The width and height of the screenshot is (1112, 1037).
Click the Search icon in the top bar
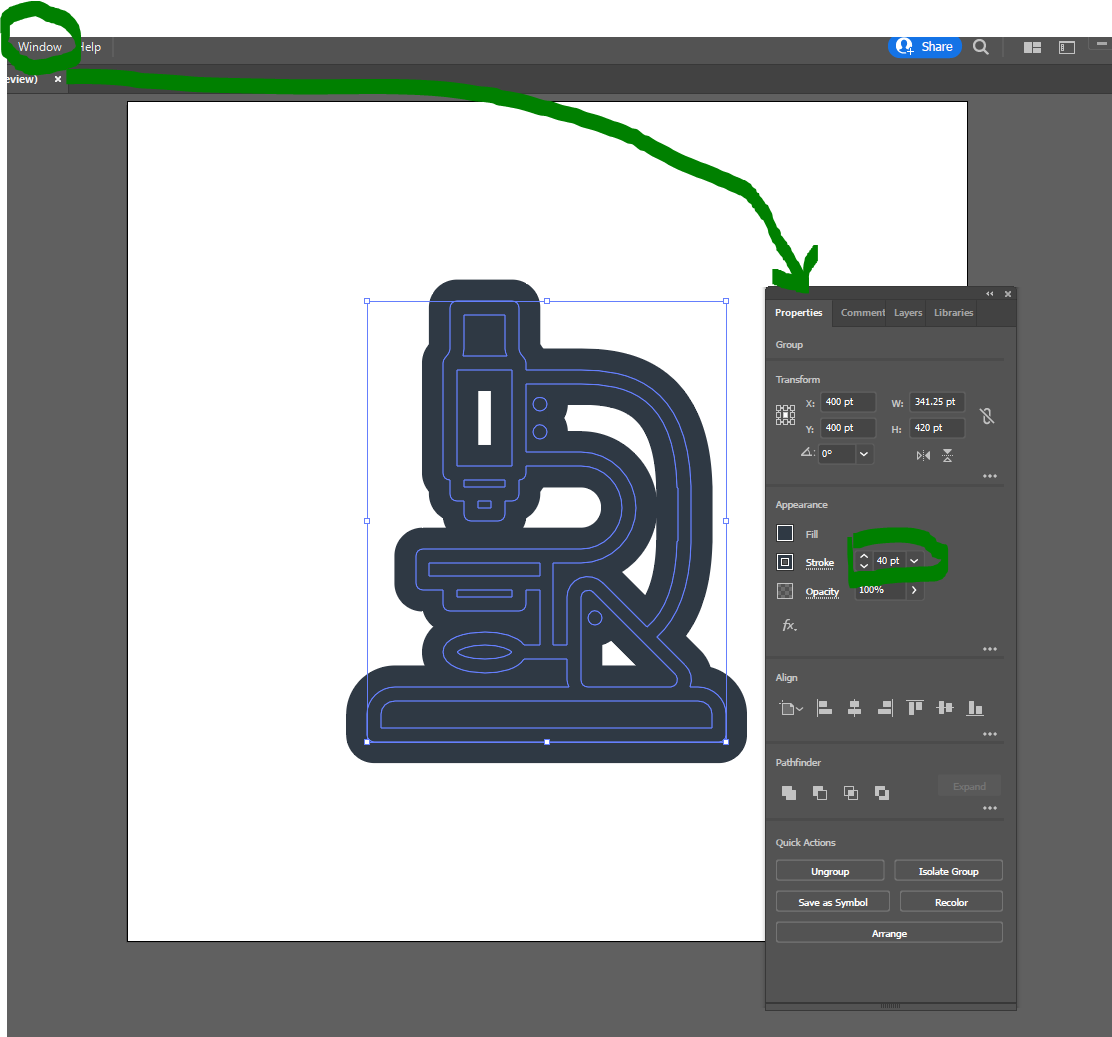tap(980, 47)
